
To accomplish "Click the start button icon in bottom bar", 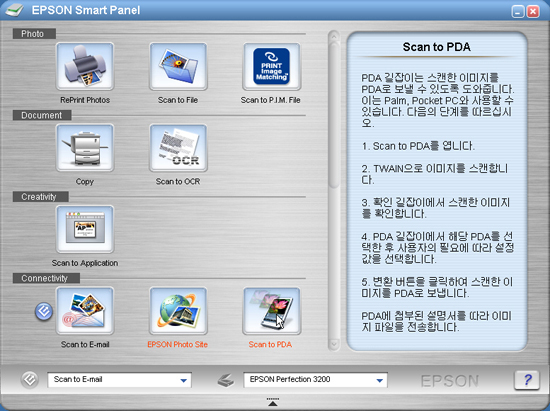I will coord(29,380).
